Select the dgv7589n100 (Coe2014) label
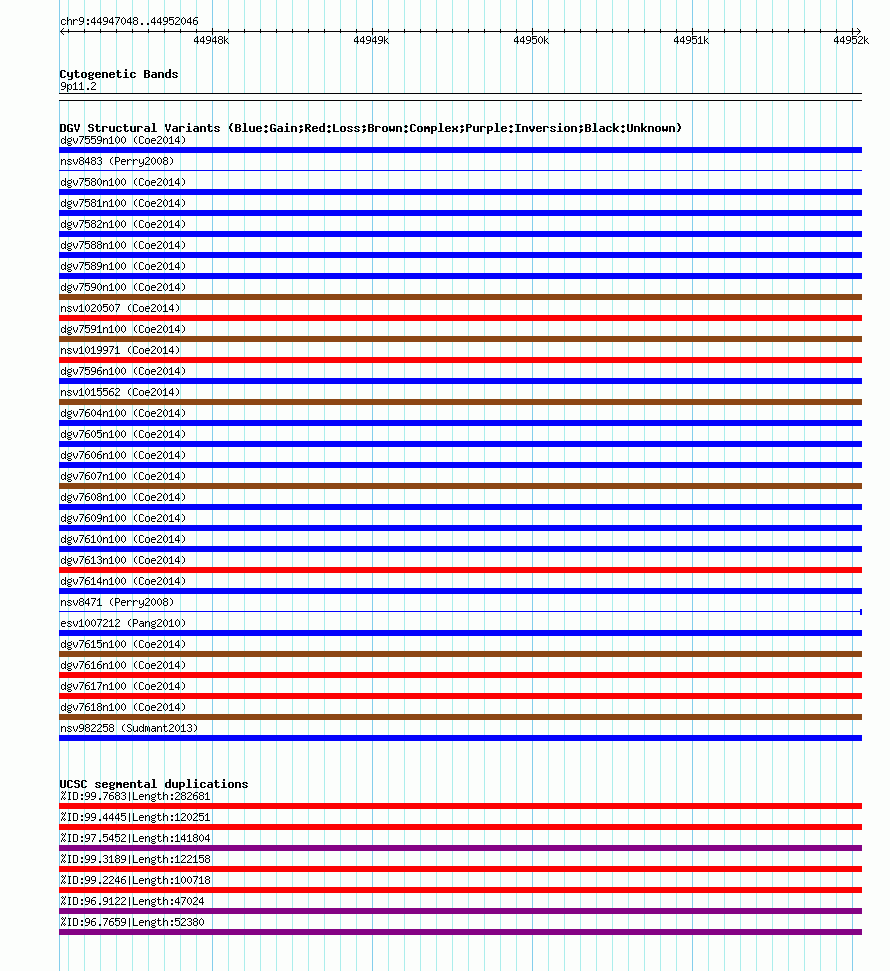Viewport: 890px width, 971px height. pyautogui.click(x=123, y=267)
